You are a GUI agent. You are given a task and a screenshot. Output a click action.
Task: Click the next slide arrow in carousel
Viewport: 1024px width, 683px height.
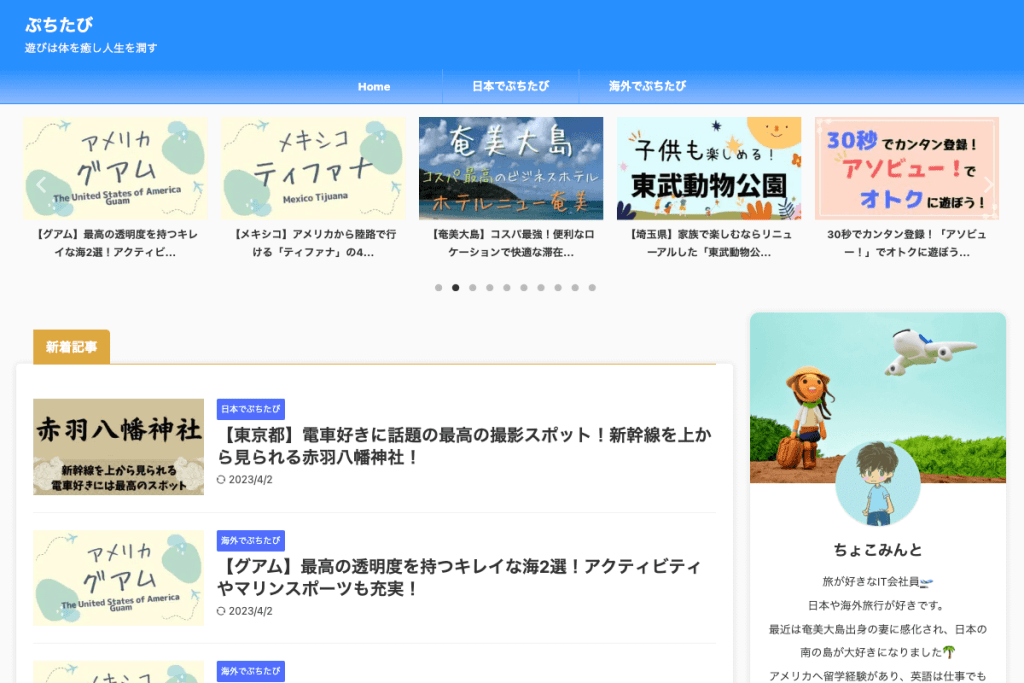[988, 184]
